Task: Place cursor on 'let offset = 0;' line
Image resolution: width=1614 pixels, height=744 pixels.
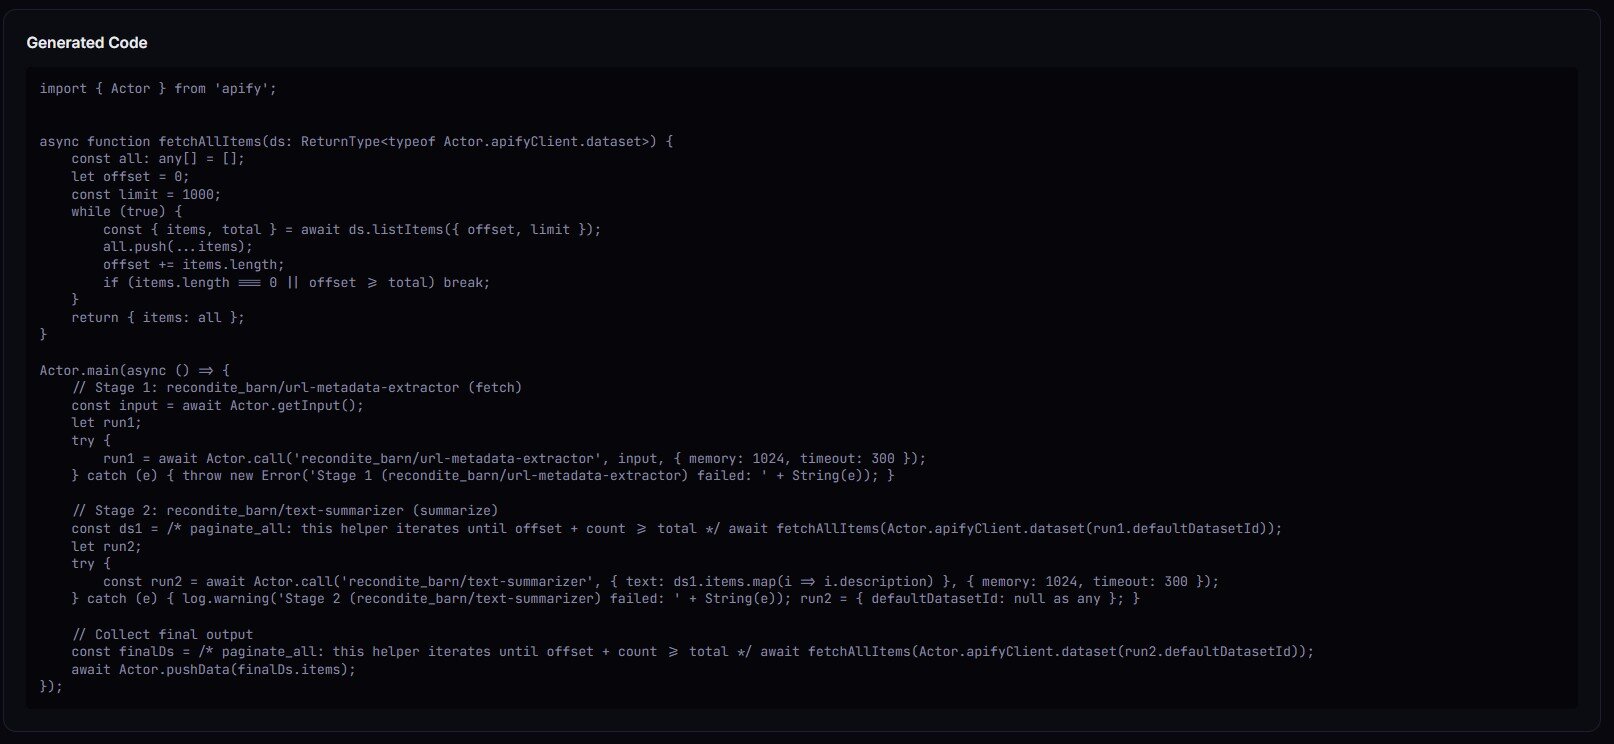Action: (130, 177)
